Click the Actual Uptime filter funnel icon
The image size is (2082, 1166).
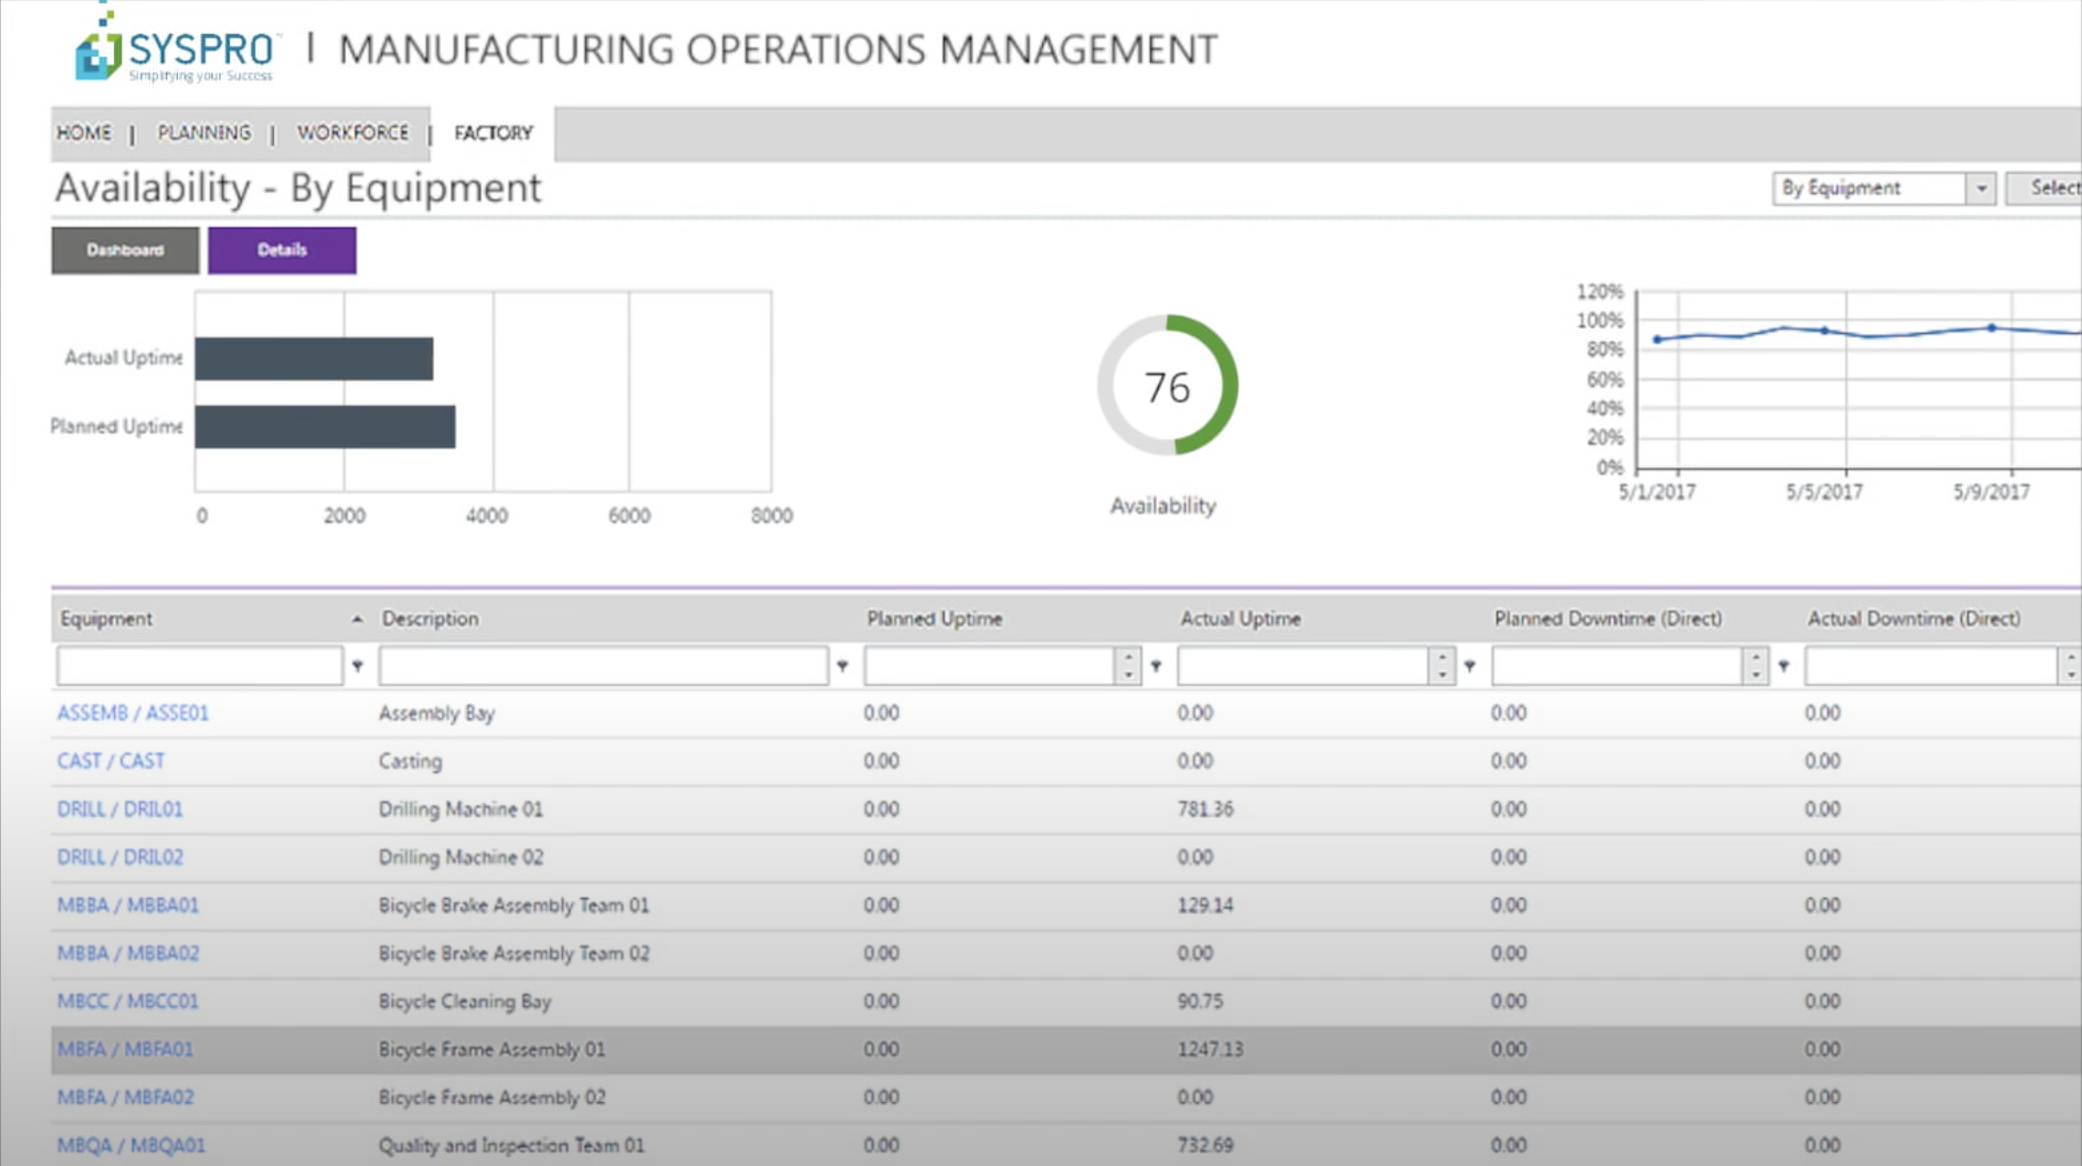1470,665
